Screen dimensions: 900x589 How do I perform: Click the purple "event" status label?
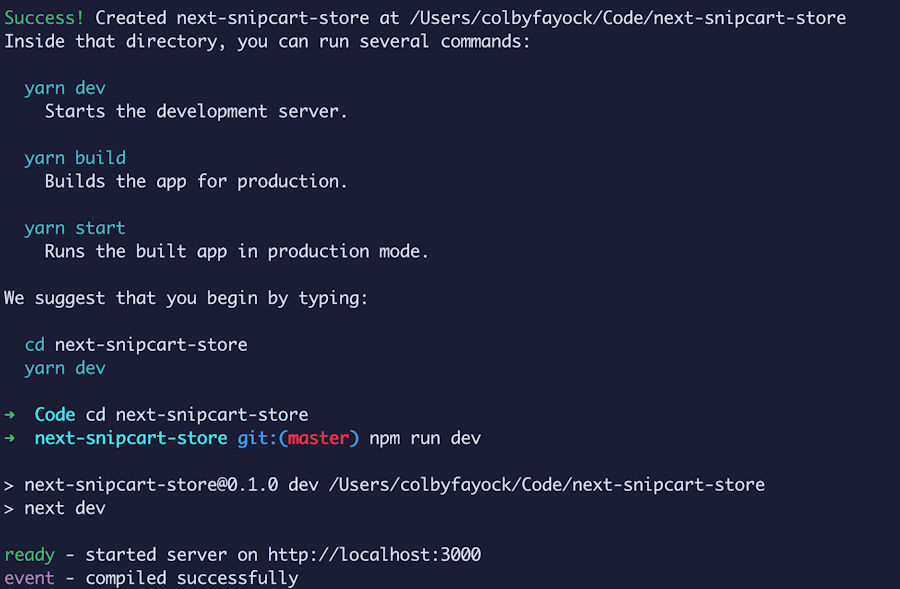pos(29,578)
